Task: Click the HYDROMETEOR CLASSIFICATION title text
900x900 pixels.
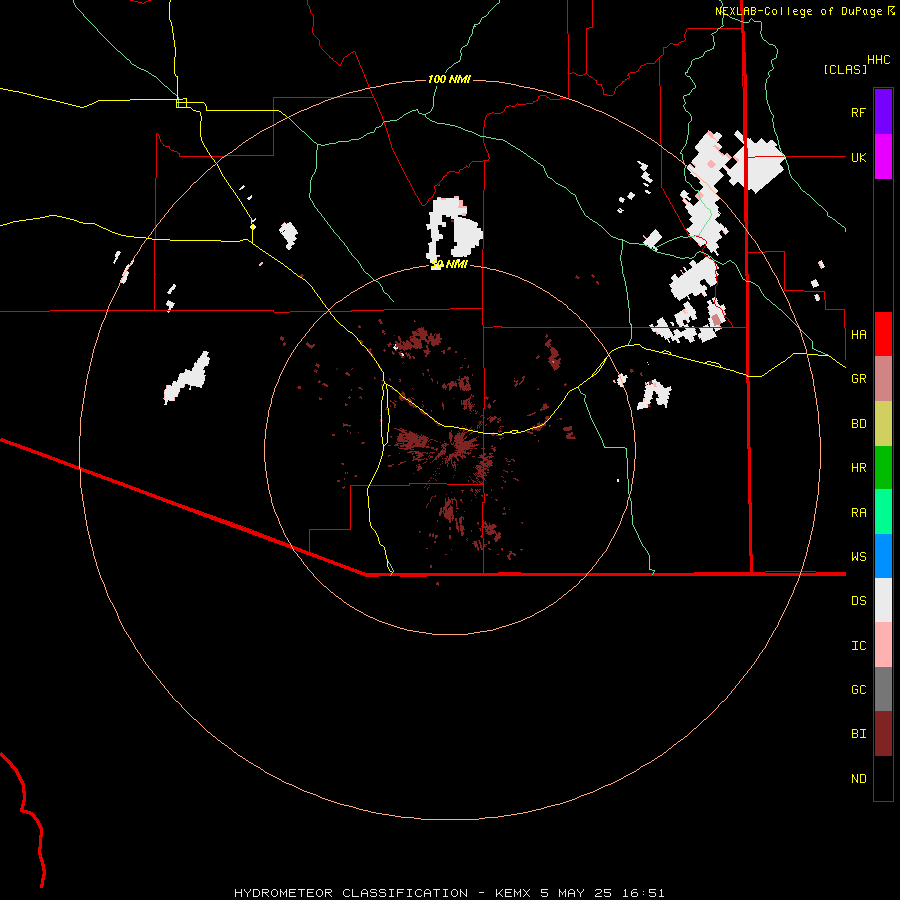Action: click(x=351, y=893)
